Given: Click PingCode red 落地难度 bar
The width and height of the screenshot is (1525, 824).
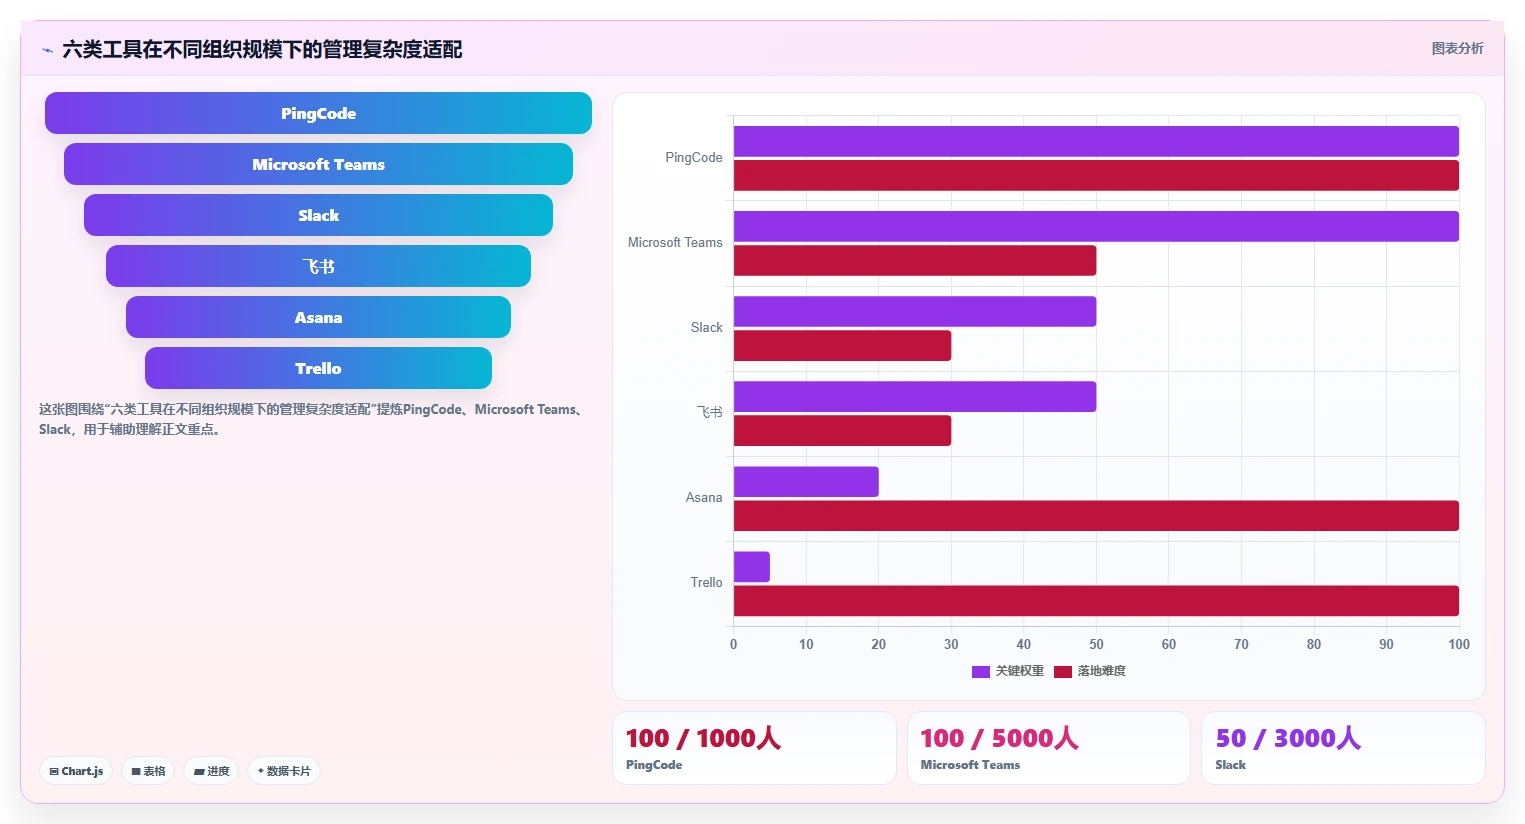Looking at the screenshot, I should 1096,175.
